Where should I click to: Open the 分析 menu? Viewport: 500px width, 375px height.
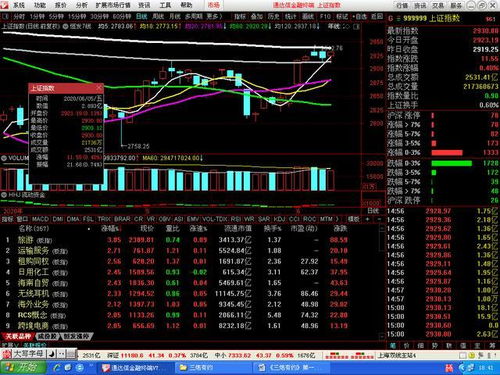tap(81, 5)
